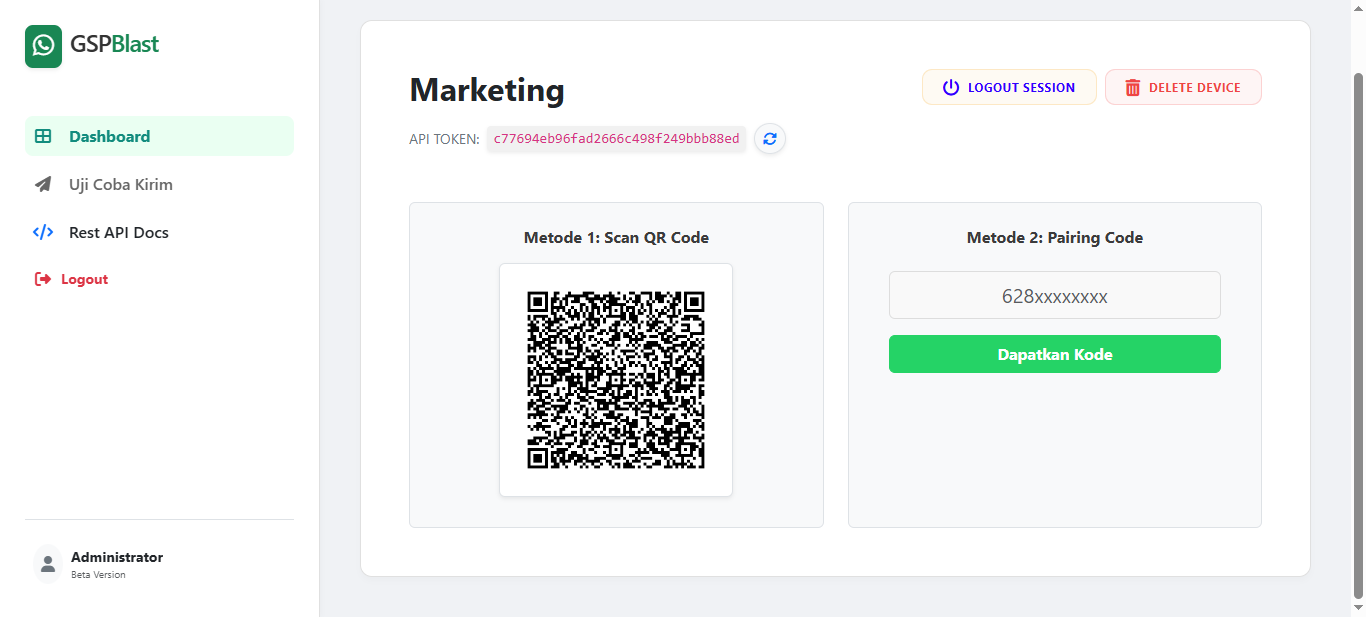The height and width of the screenshot is (617, 1366).
Task: Click the Dapatkan Kode button
Action: pos(1054,354)
